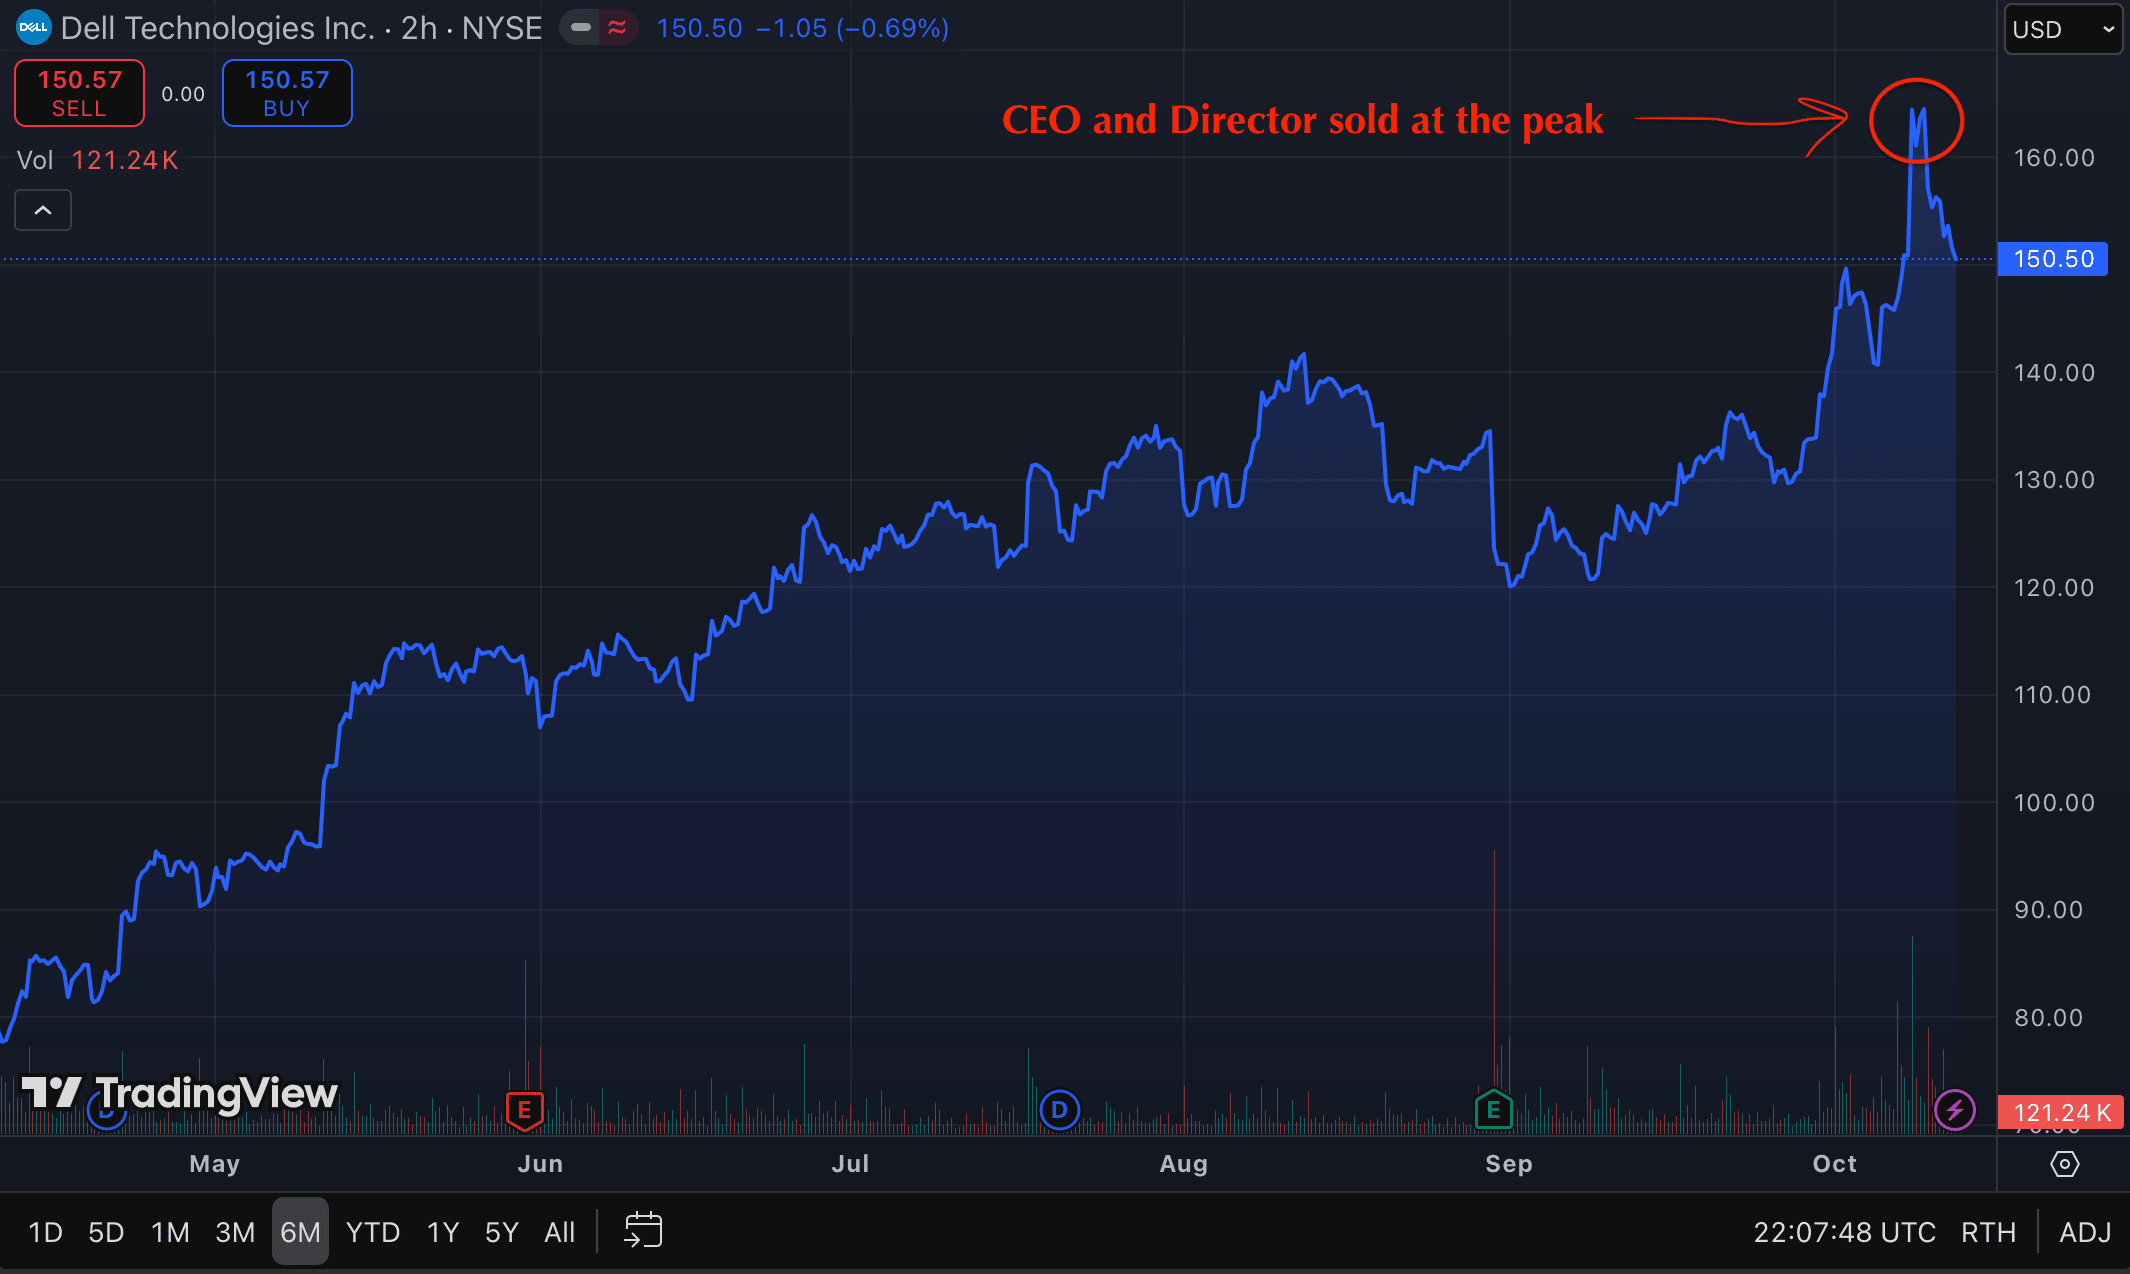
Task: Select the YTD time range
Action: click(x=373, y=1232)
